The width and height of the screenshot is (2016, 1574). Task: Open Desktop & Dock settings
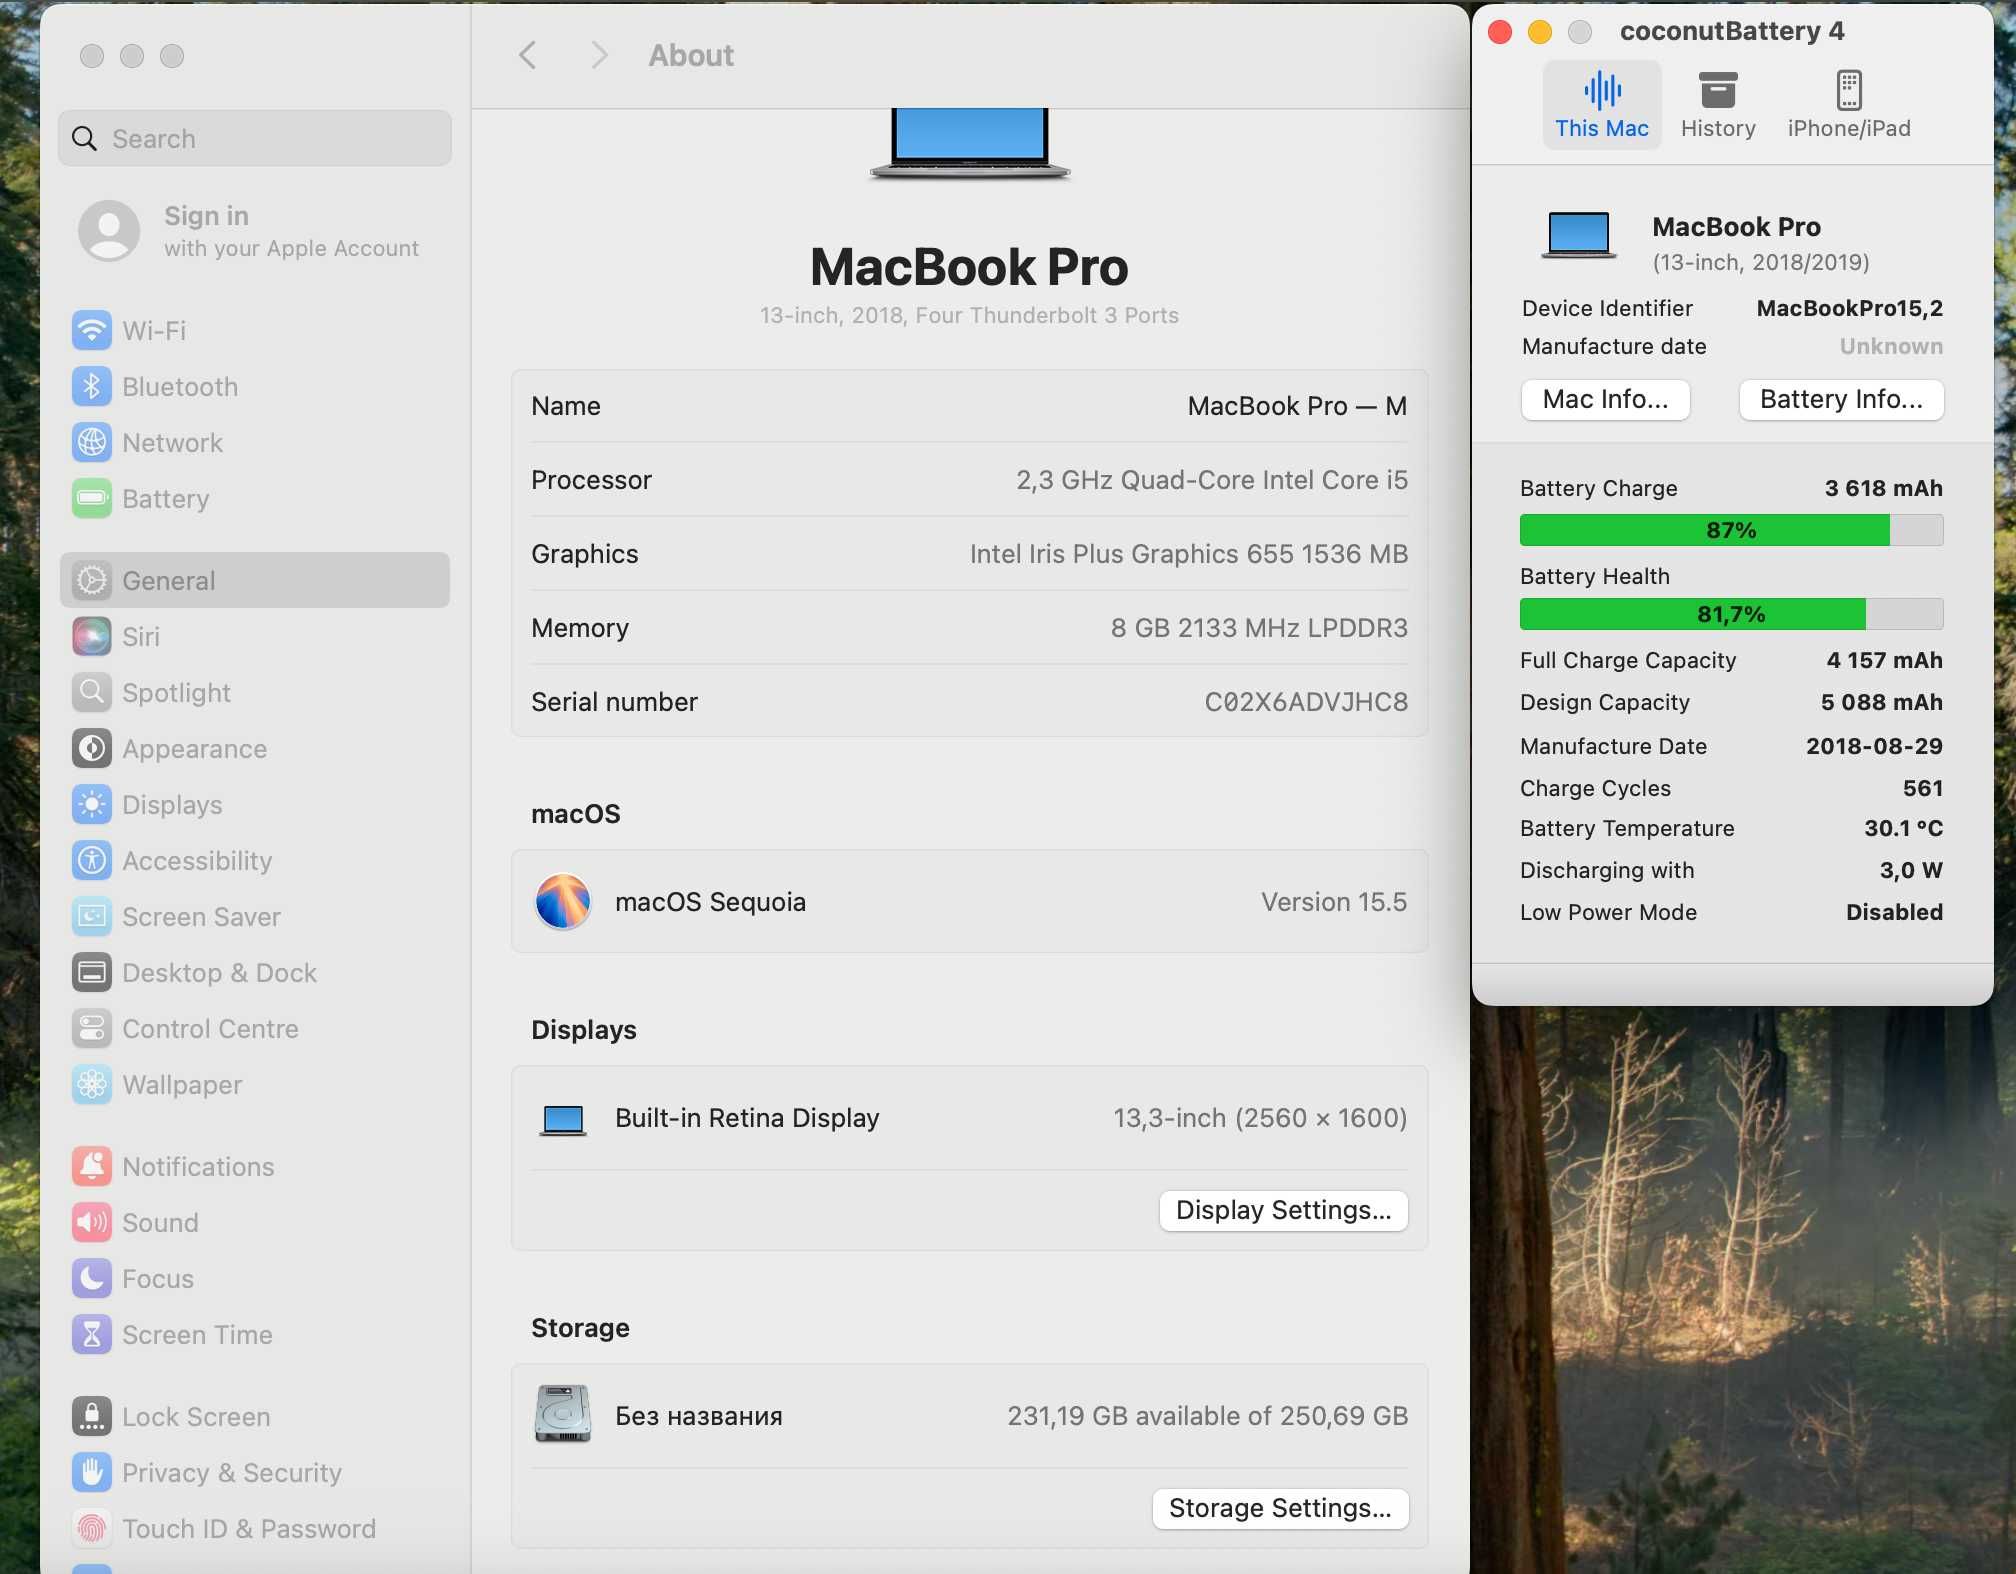(x=255, y=973)
